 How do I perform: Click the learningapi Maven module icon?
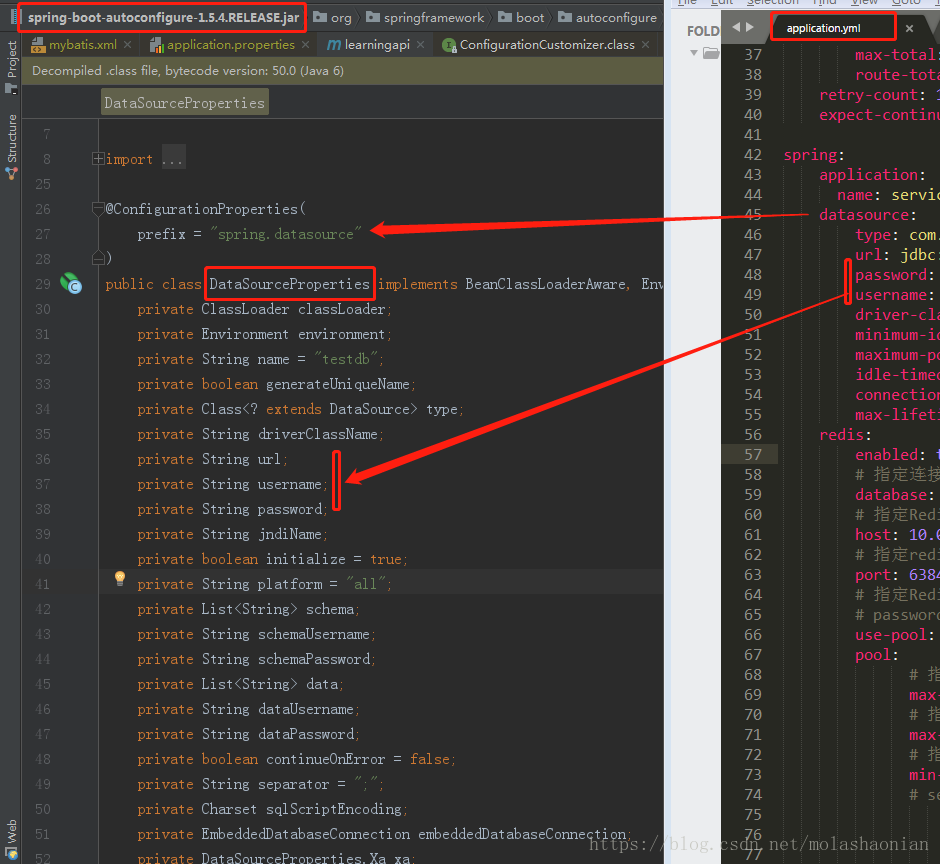(x=334, y=45)
